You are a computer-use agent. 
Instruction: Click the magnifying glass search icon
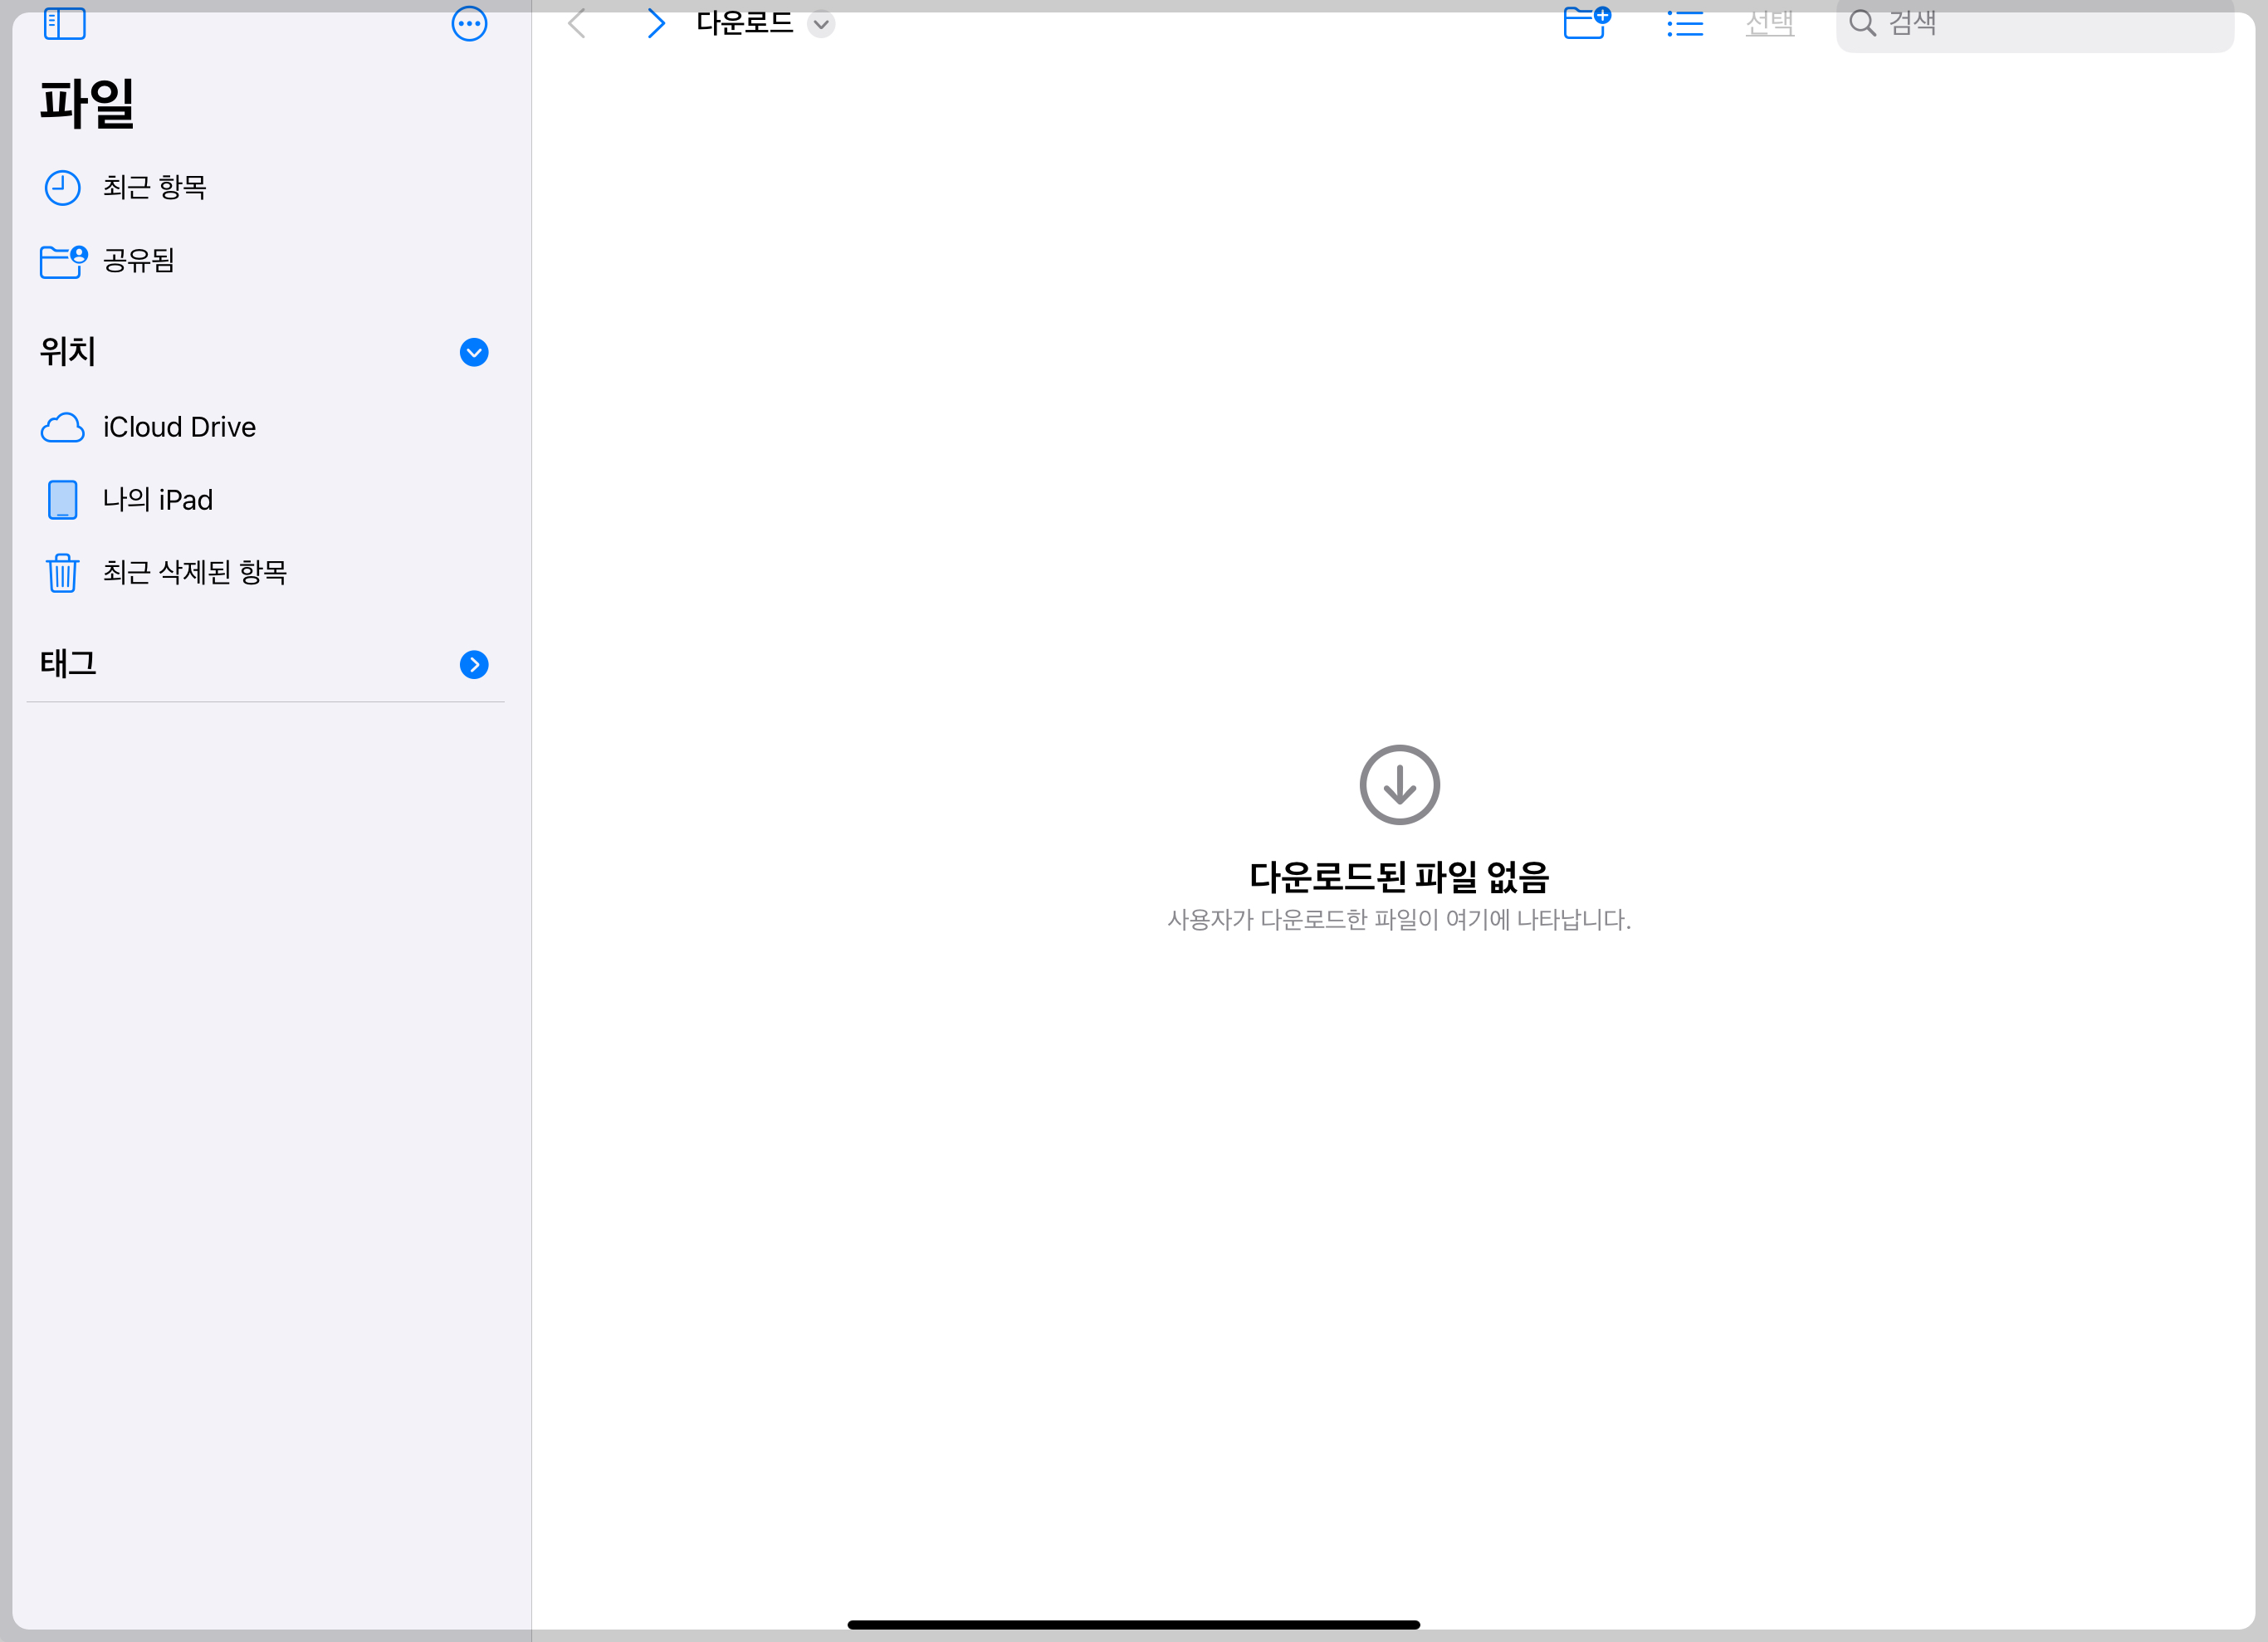[x=1862, y=23]
